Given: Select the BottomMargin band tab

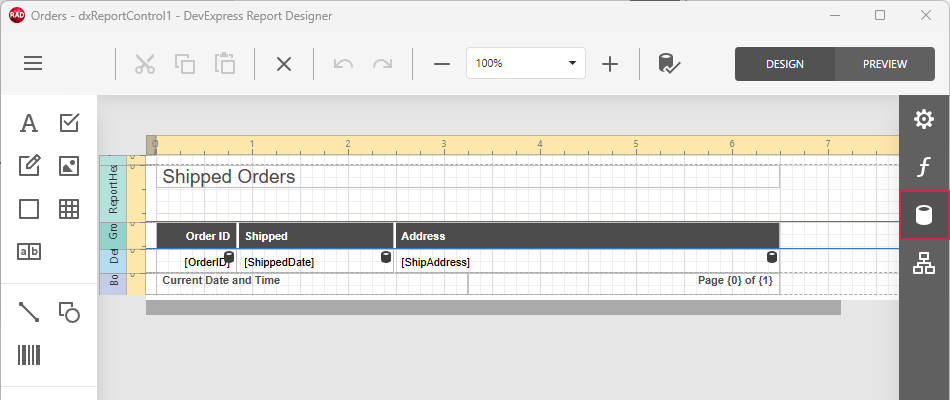Looking at the screenshot, I should pos(113,284).
